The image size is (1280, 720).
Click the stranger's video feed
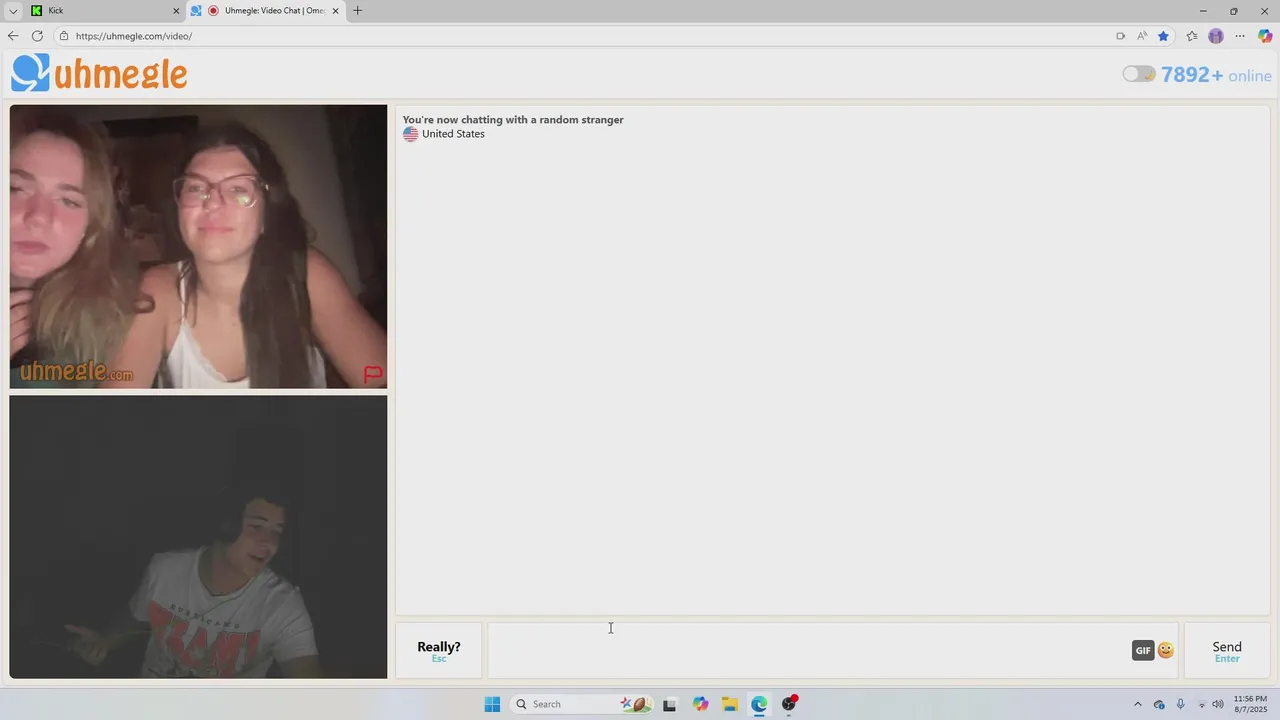[x=198, y=246]
